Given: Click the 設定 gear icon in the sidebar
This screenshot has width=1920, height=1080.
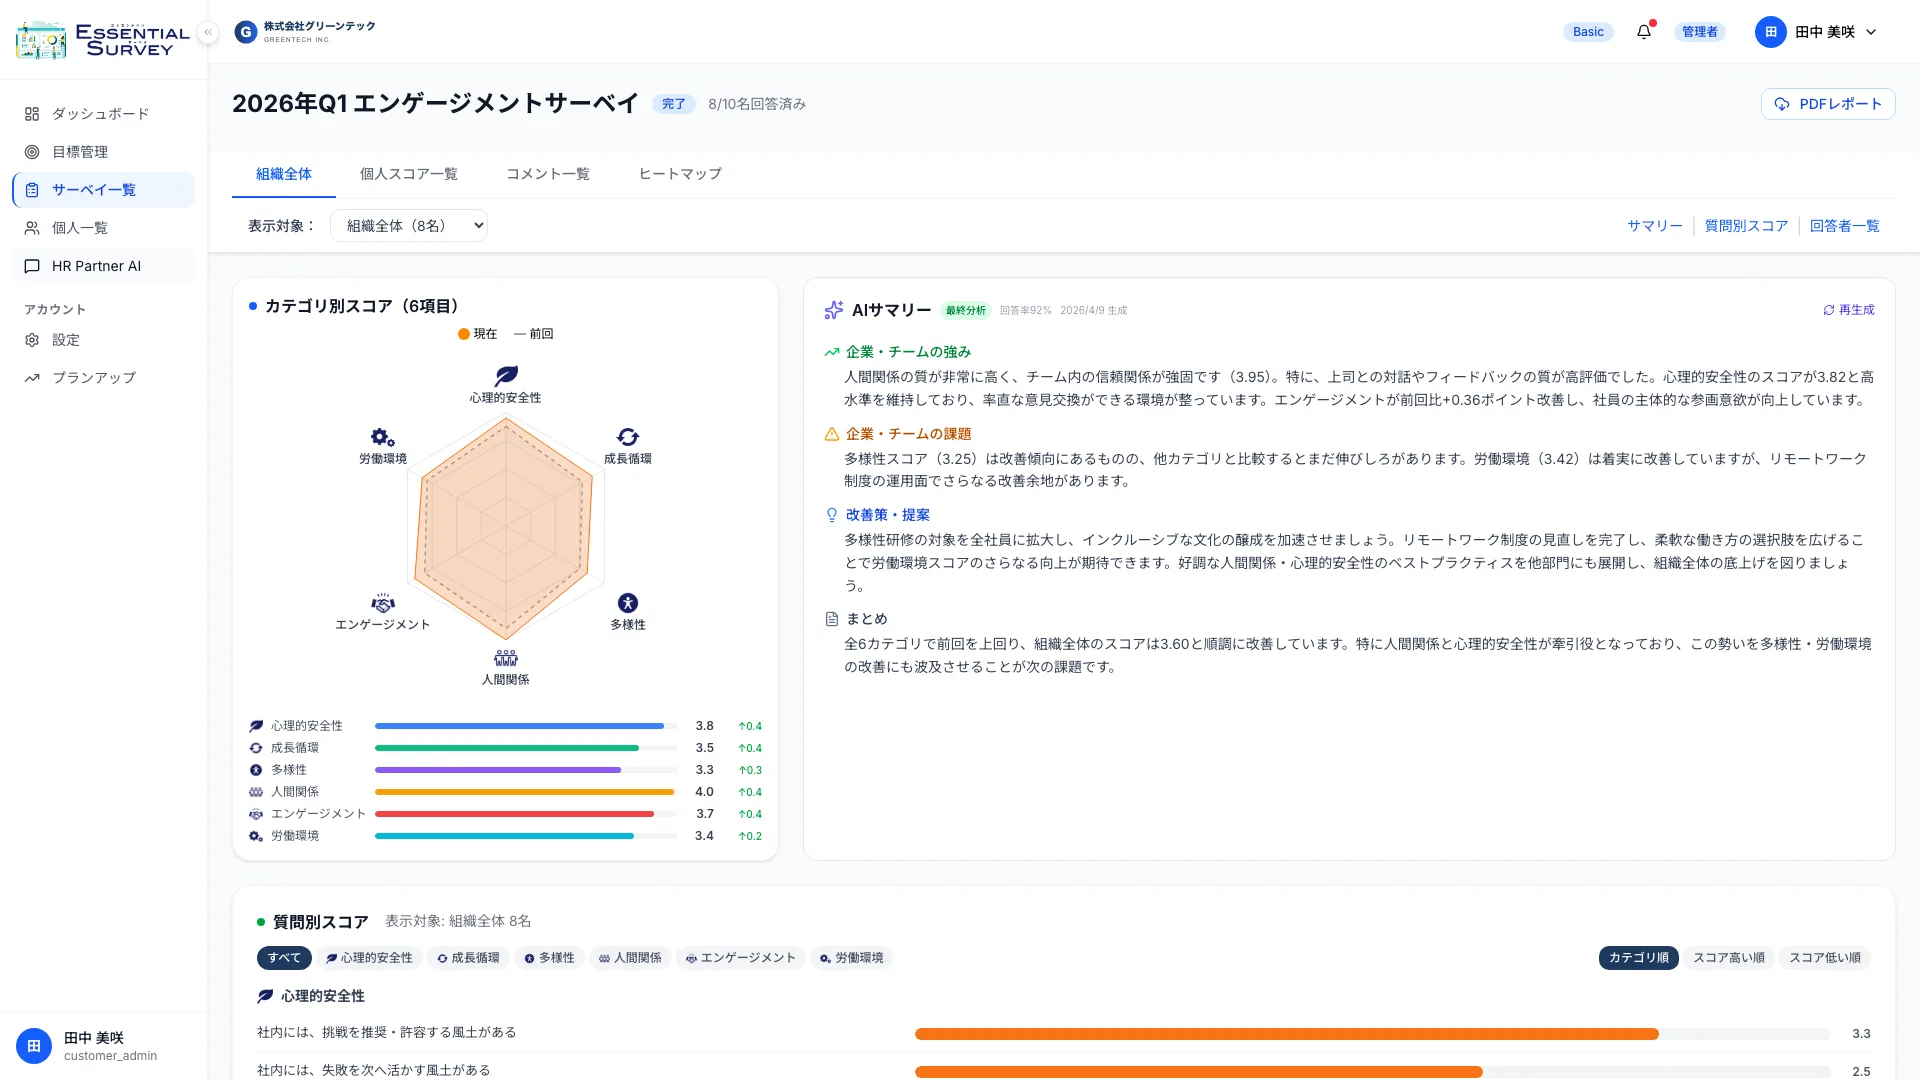Looking at the screenshot, I should [32, 340].
